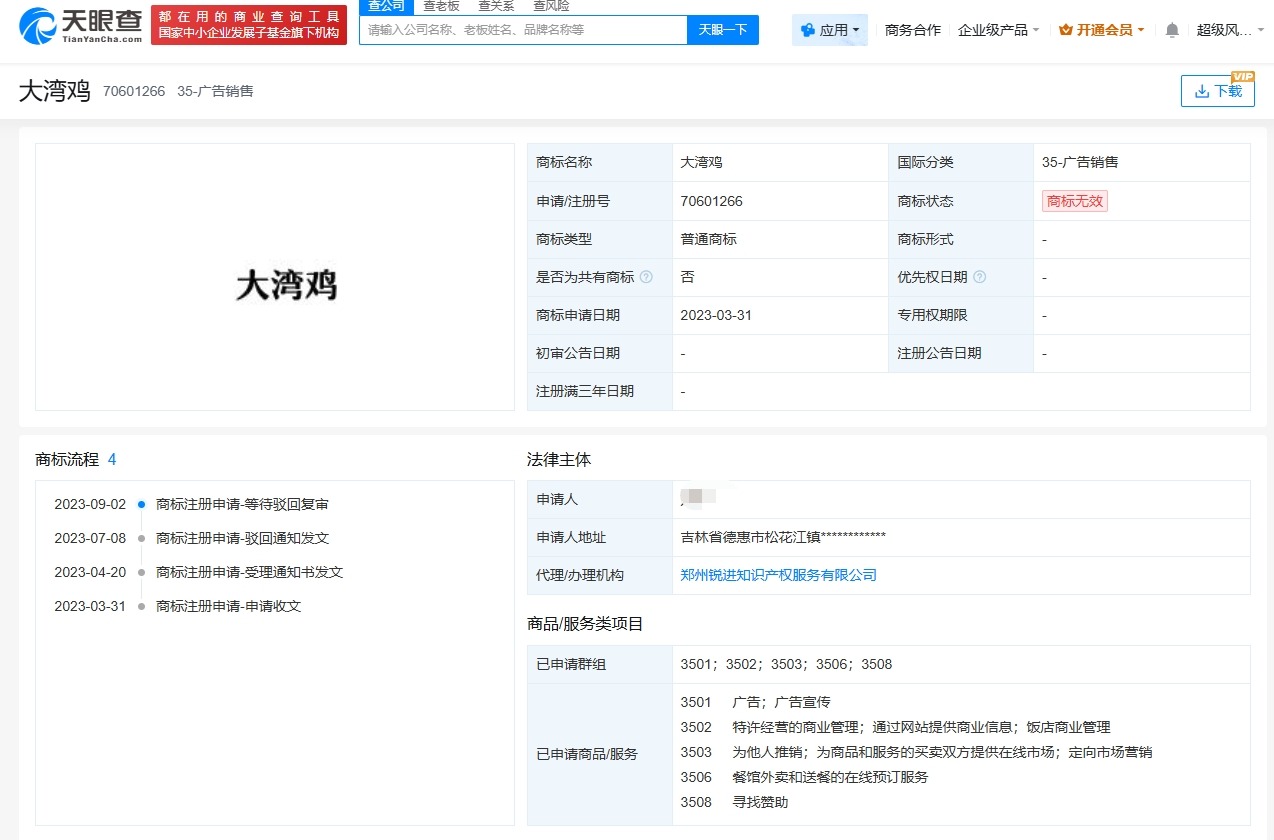Click the 商标无效 status badge
Screen dimensions: 1274x840
1074,200
